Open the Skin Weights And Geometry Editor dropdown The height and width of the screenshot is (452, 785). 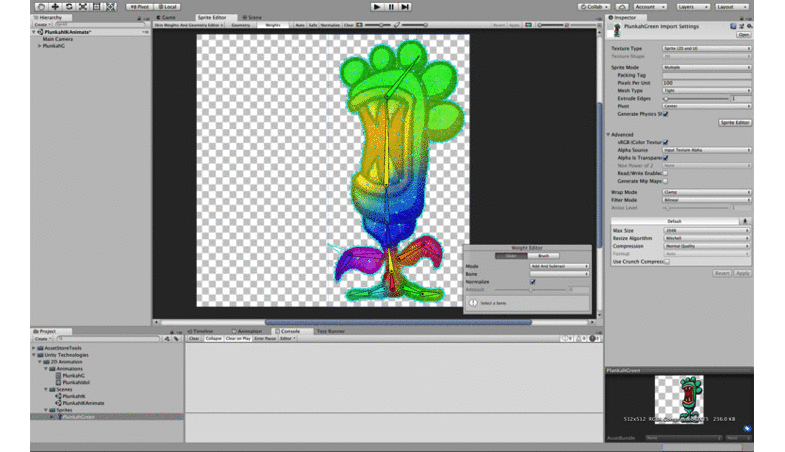tap(189, 25)
